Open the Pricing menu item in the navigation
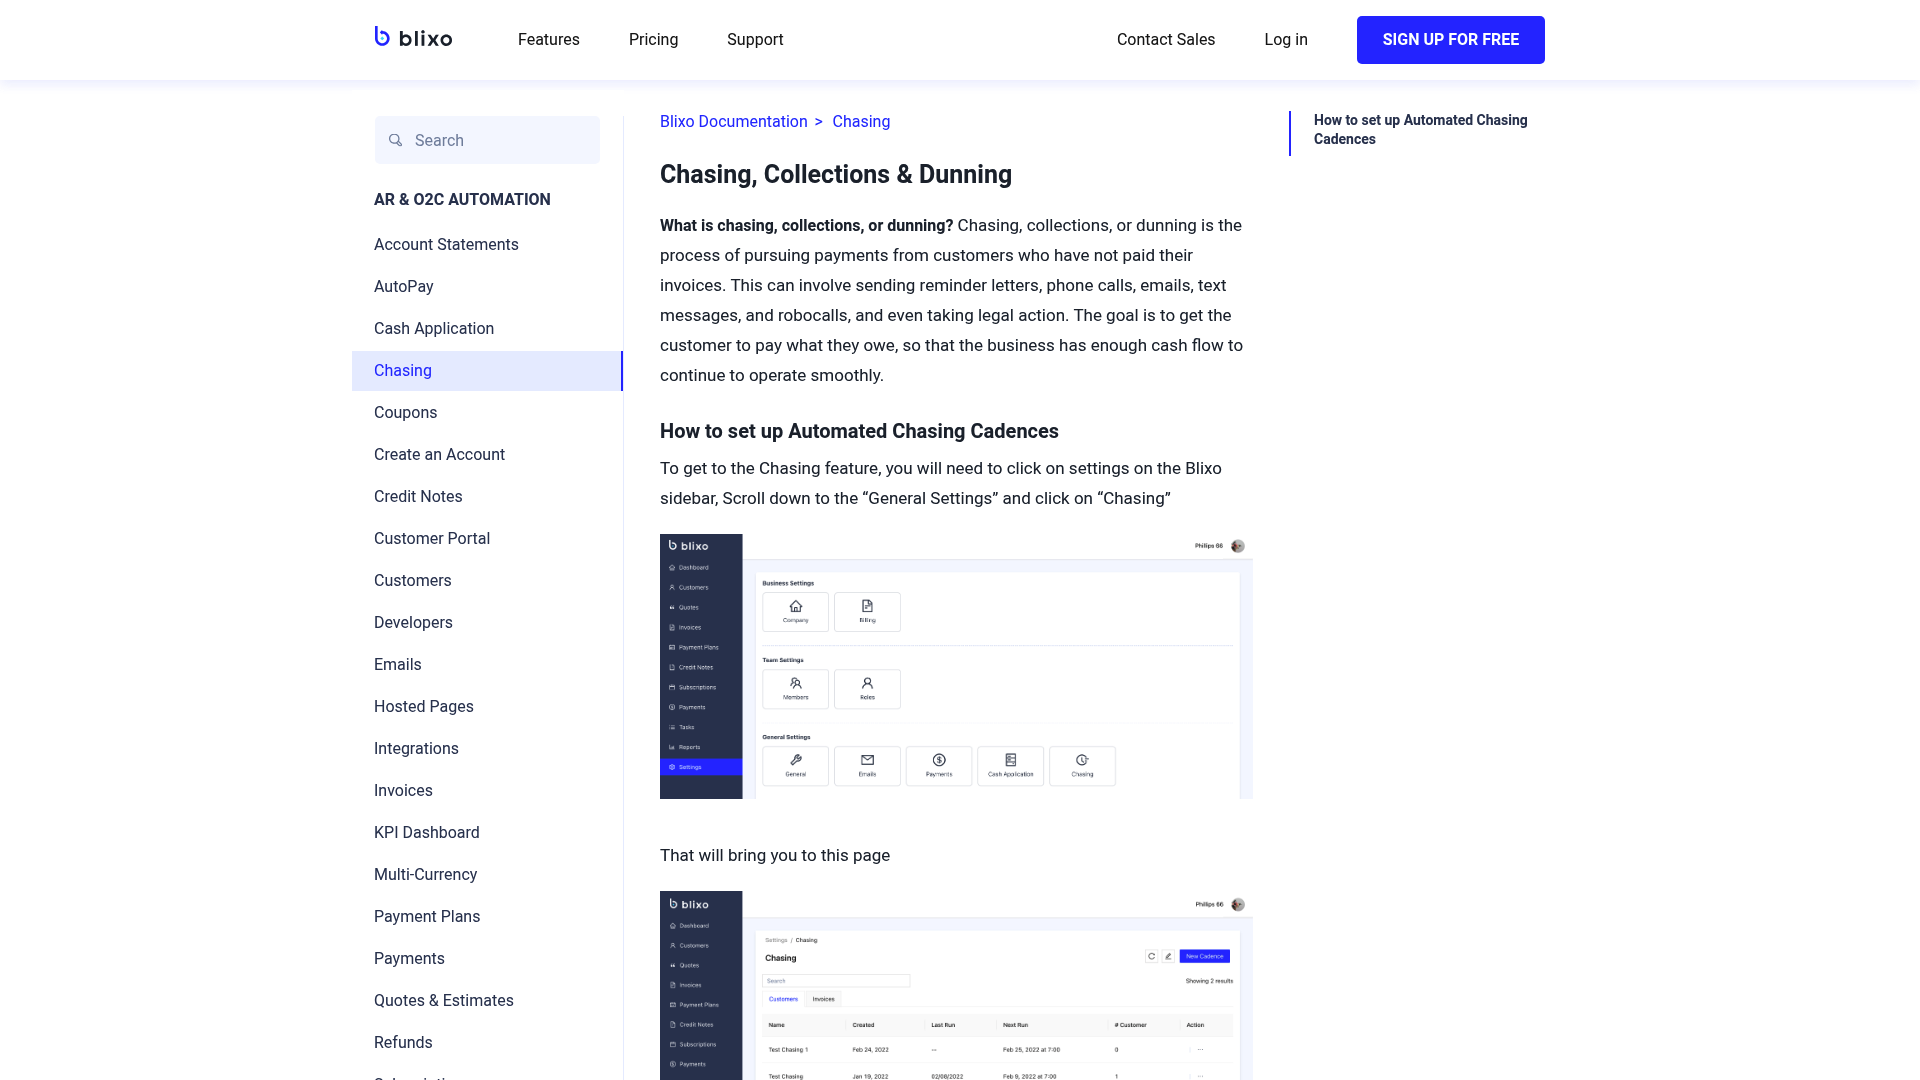Image resolution: width=1920 pixels, height=1080 pixels. 653,39
